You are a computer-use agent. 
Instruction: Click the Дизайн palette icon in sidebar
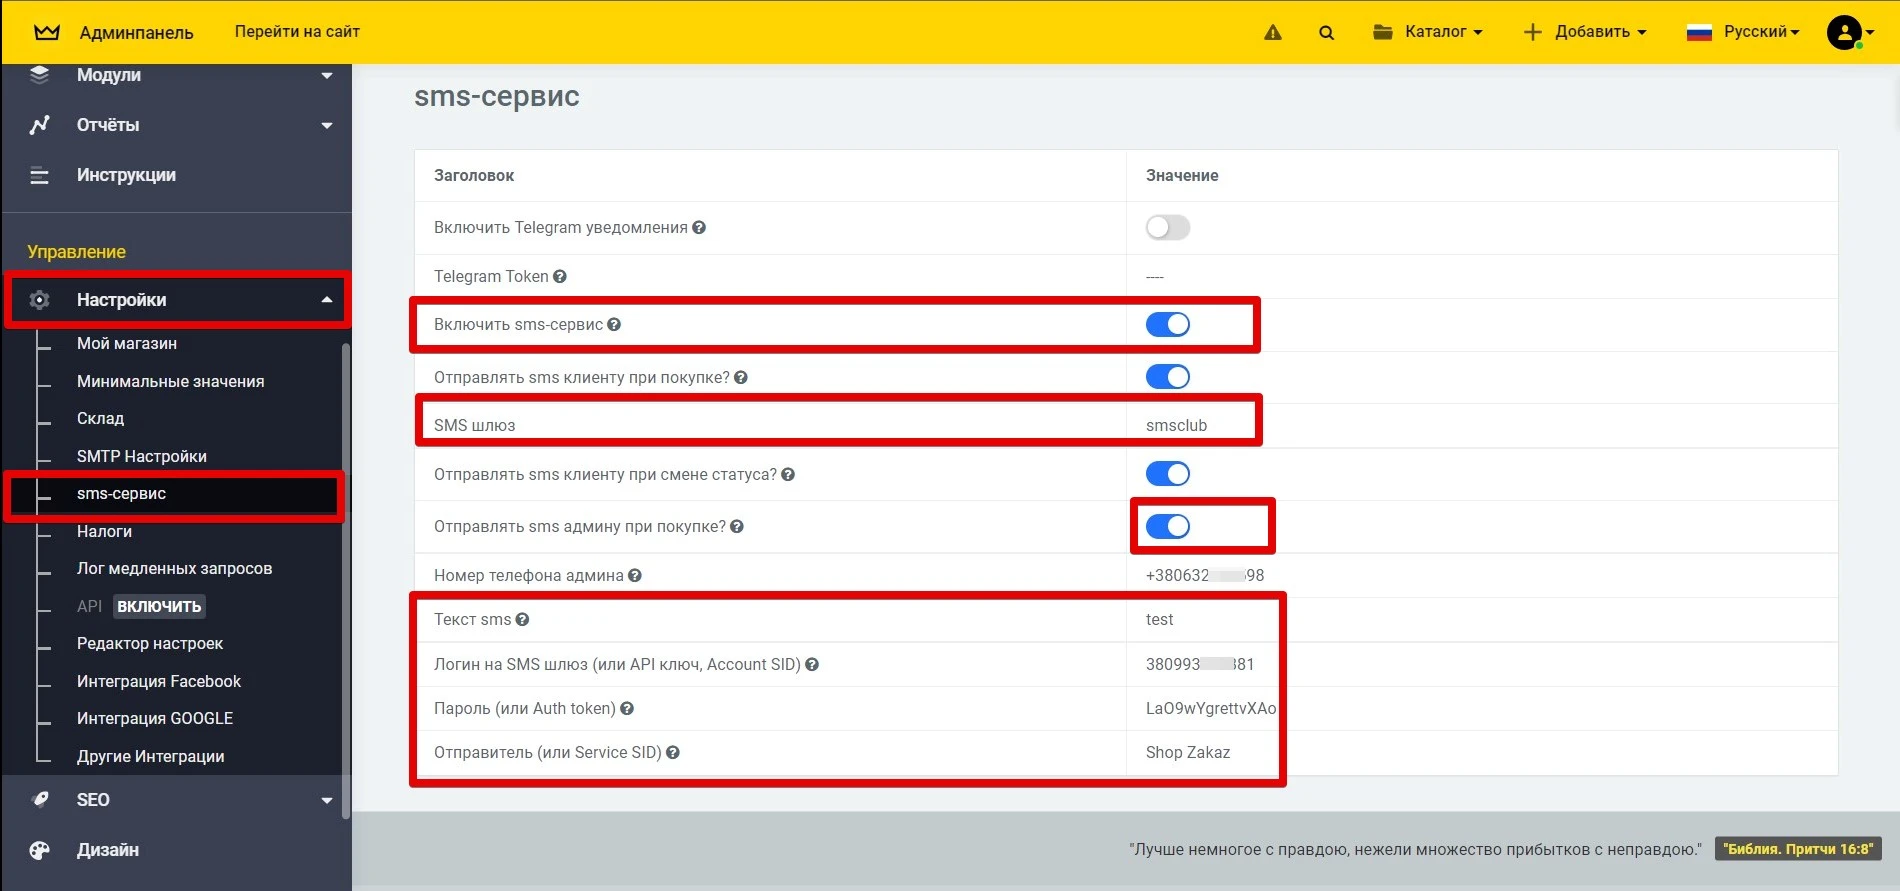[x=39, y=850]
